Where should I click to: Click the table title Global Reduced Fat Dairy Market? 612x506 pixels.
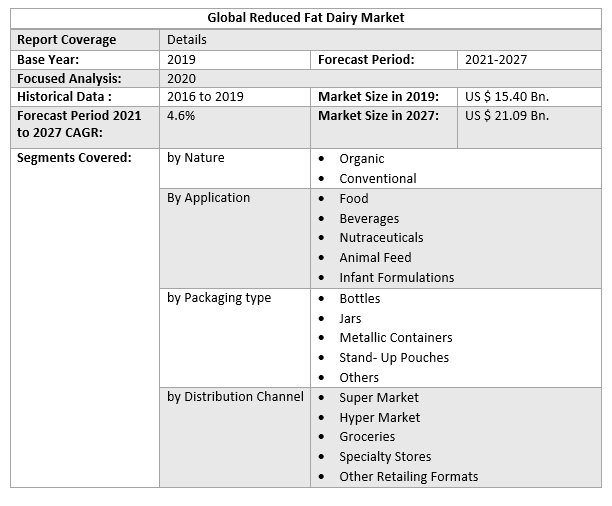(306, 18)
